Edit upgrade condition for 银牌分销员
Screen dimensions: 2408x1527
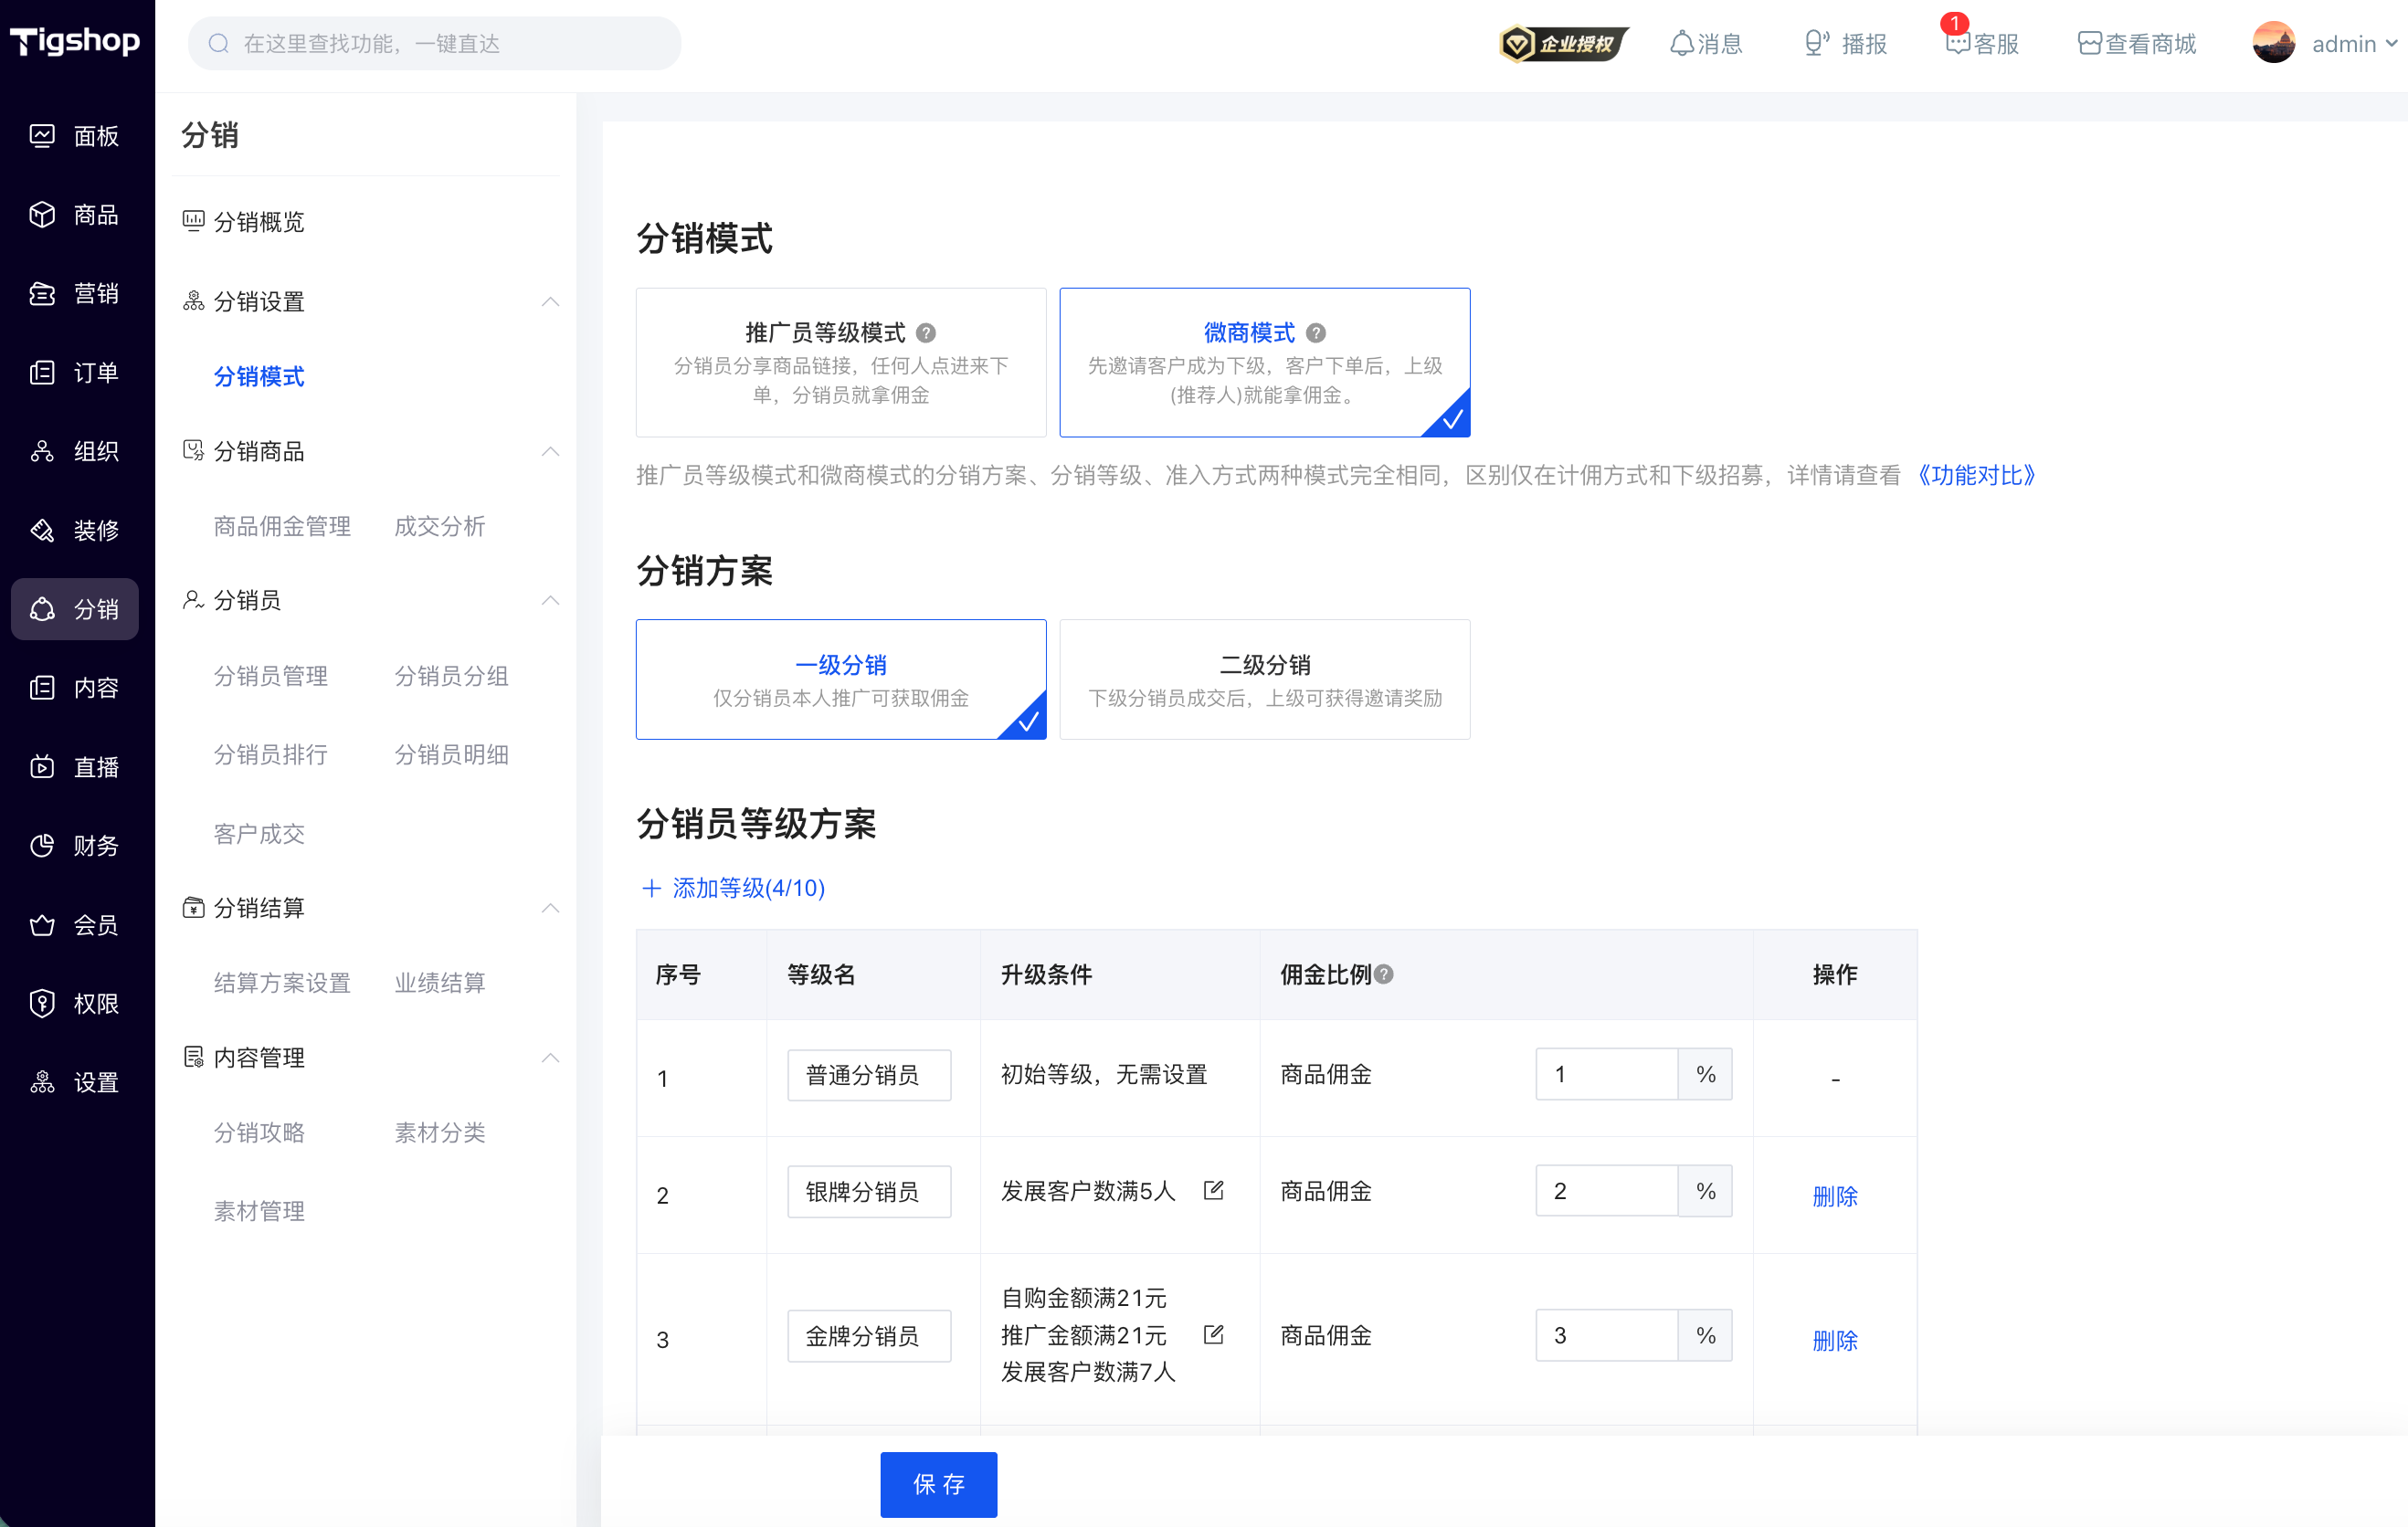(1214, 1190)
